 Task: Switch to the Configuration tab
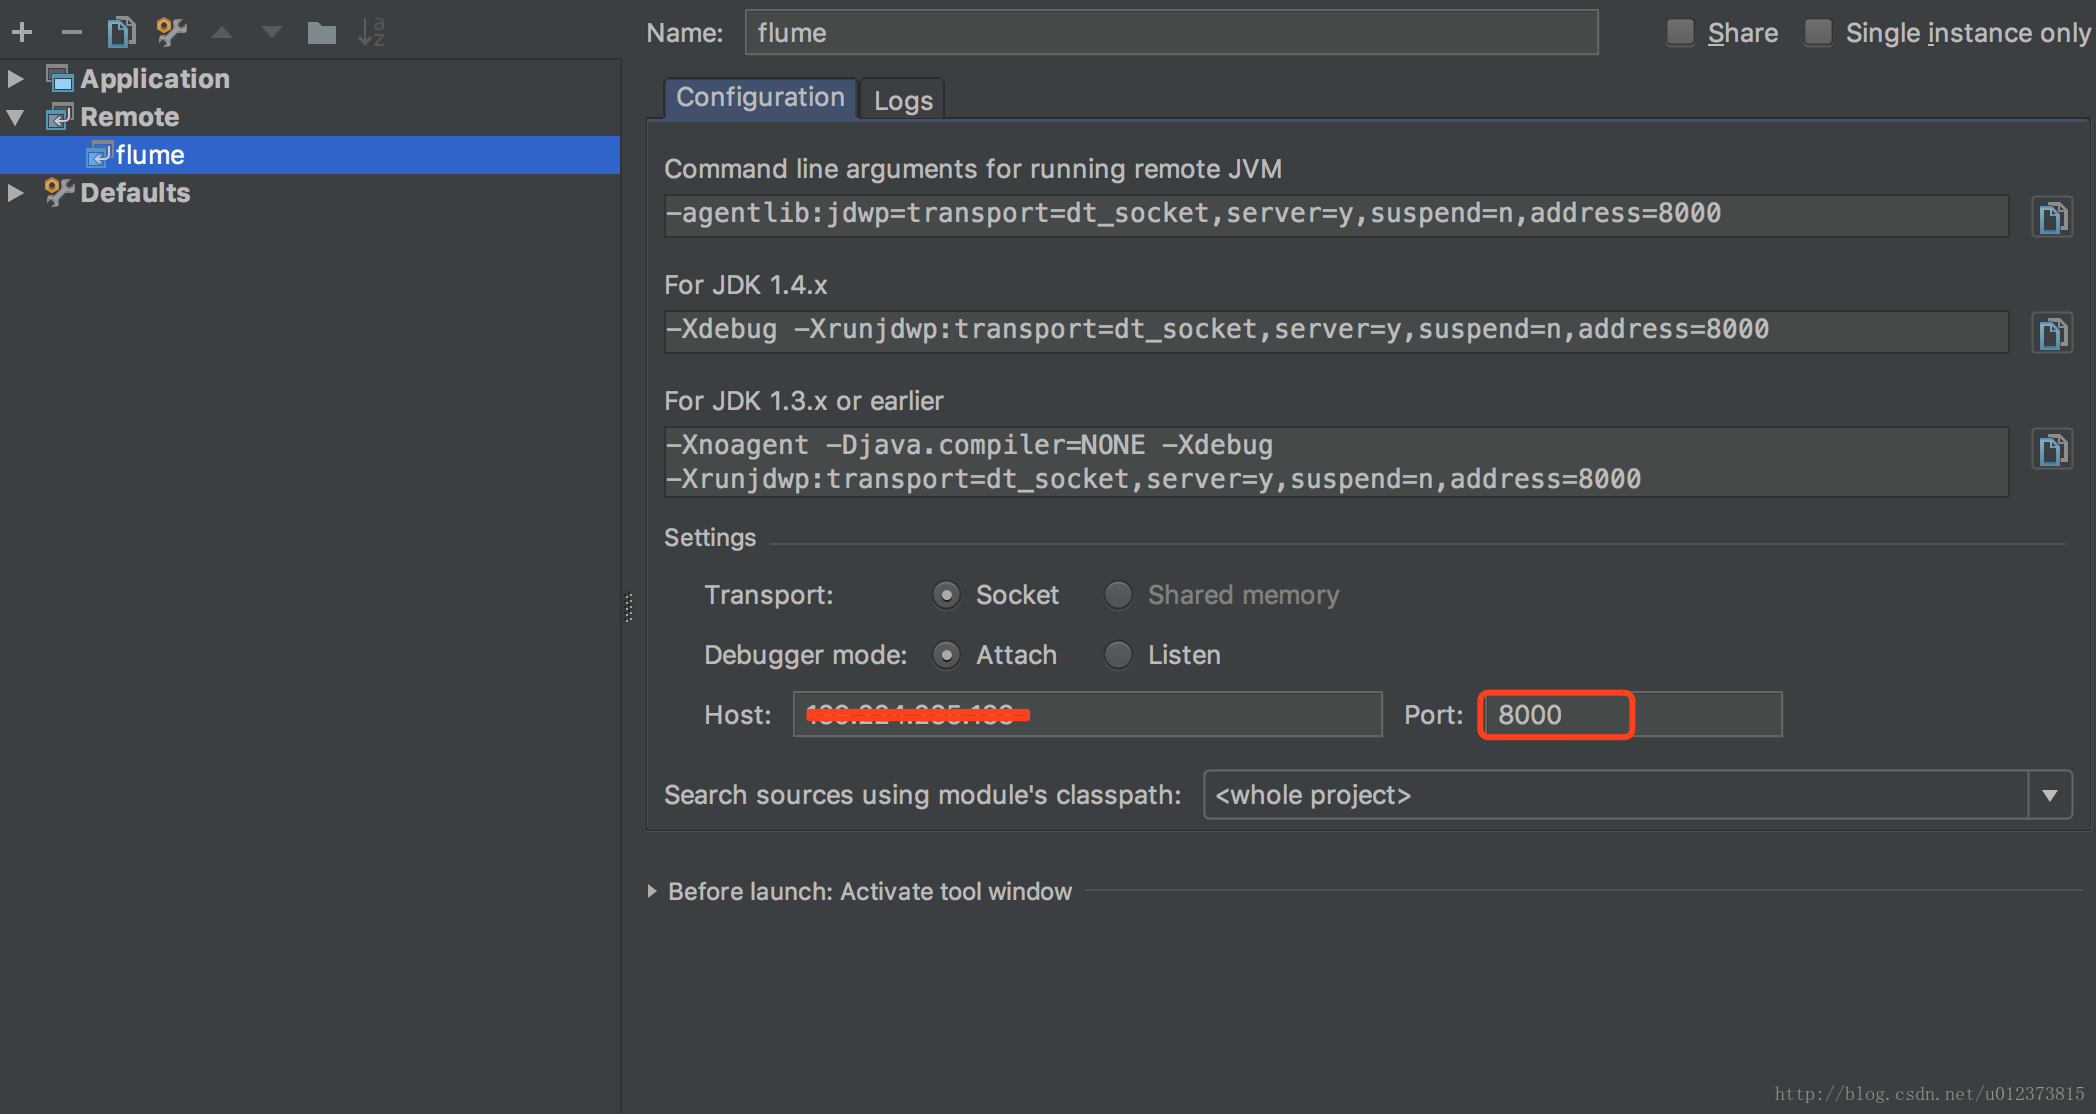pyautogui.click(x=760, y=98)
